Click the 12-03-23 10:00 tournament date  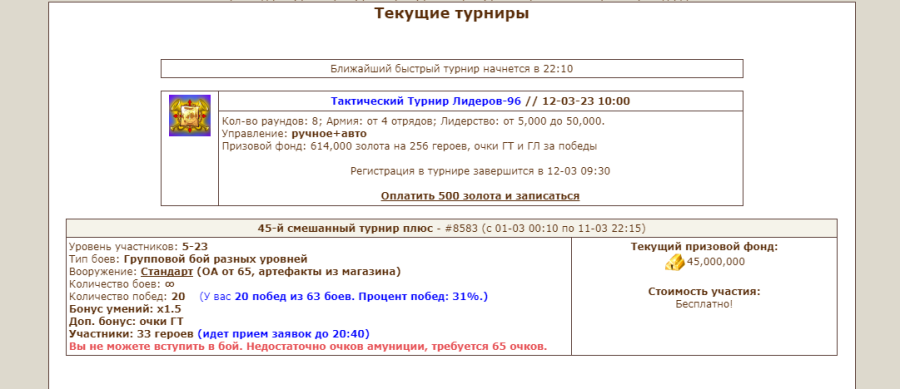click(585, 102)
